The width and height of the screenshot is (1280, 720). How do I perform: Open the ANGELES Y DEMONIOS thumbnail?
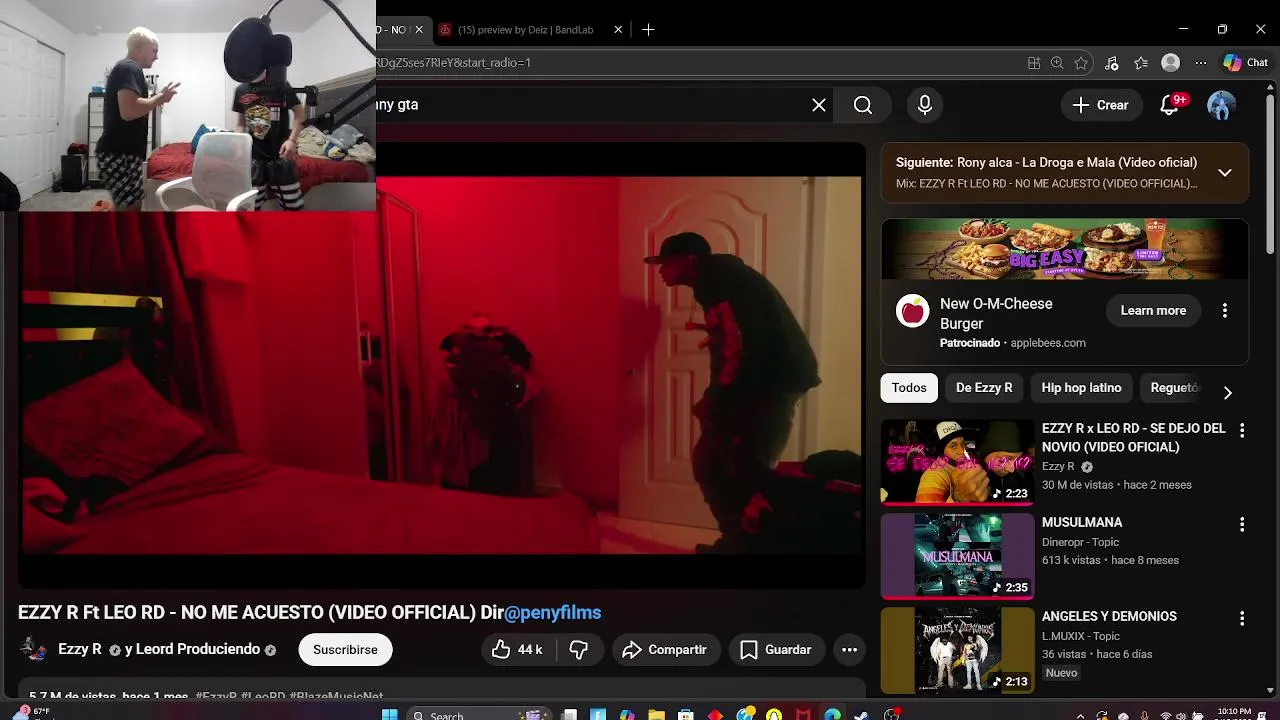point(957,649)
